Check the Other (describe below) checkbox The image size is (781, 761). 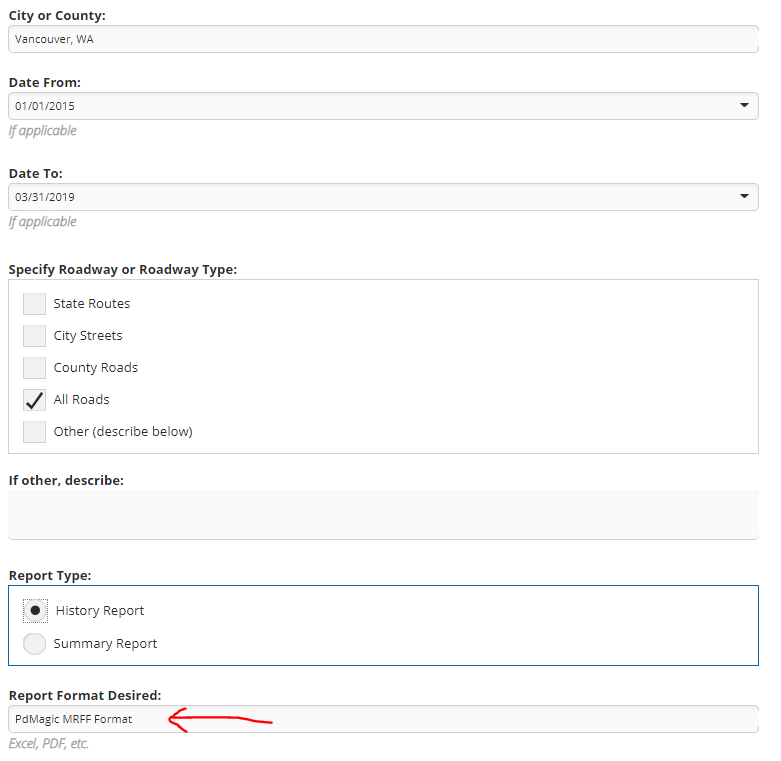(x=34, y=432)
